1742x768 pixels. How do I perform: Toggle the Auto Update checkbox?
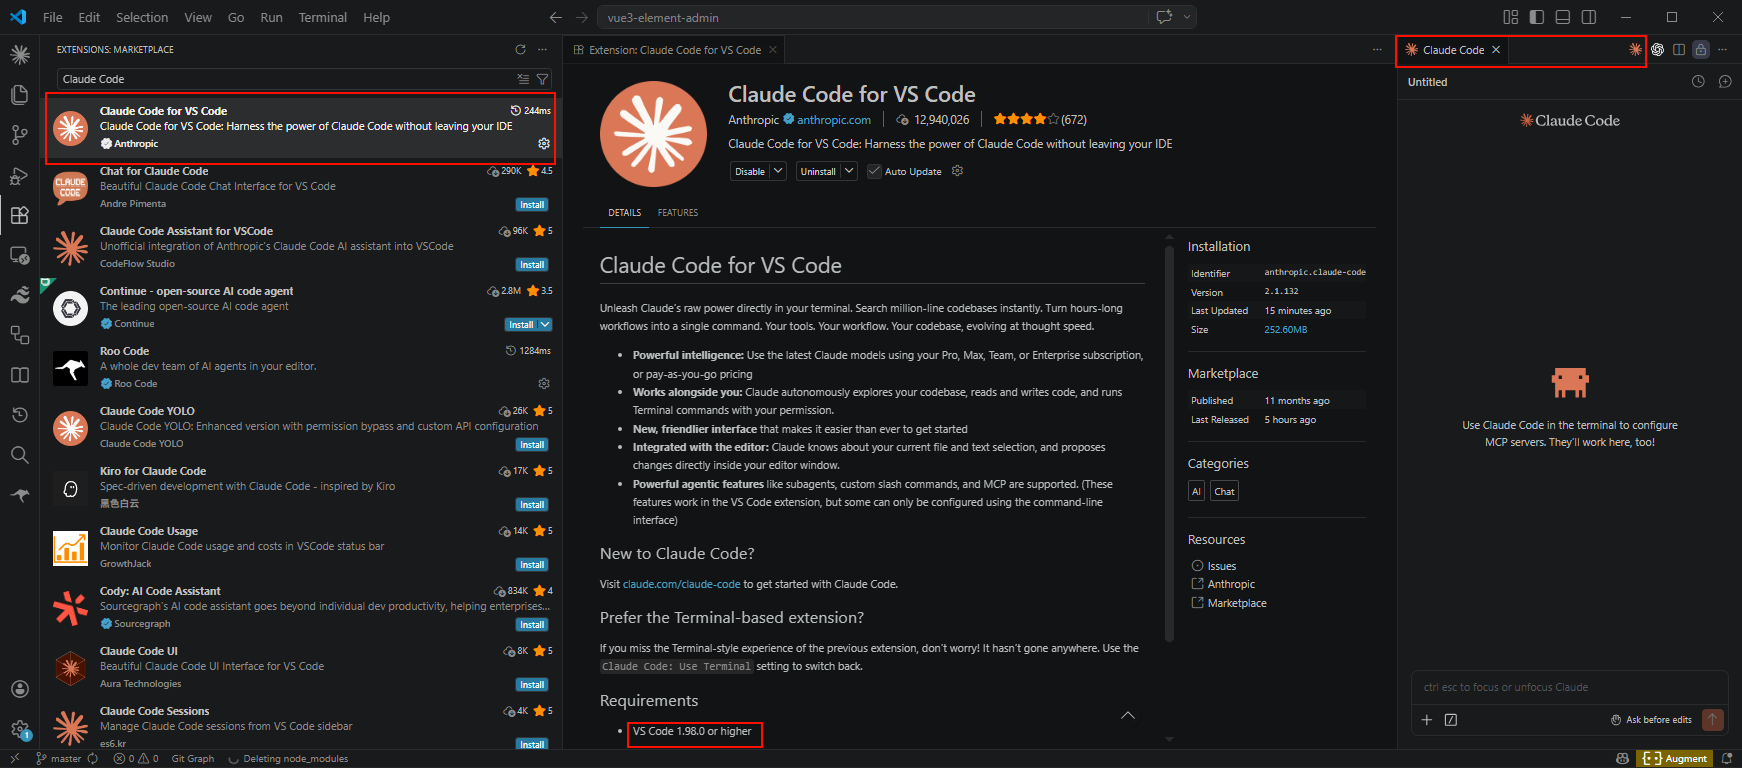tap(875, 171)
